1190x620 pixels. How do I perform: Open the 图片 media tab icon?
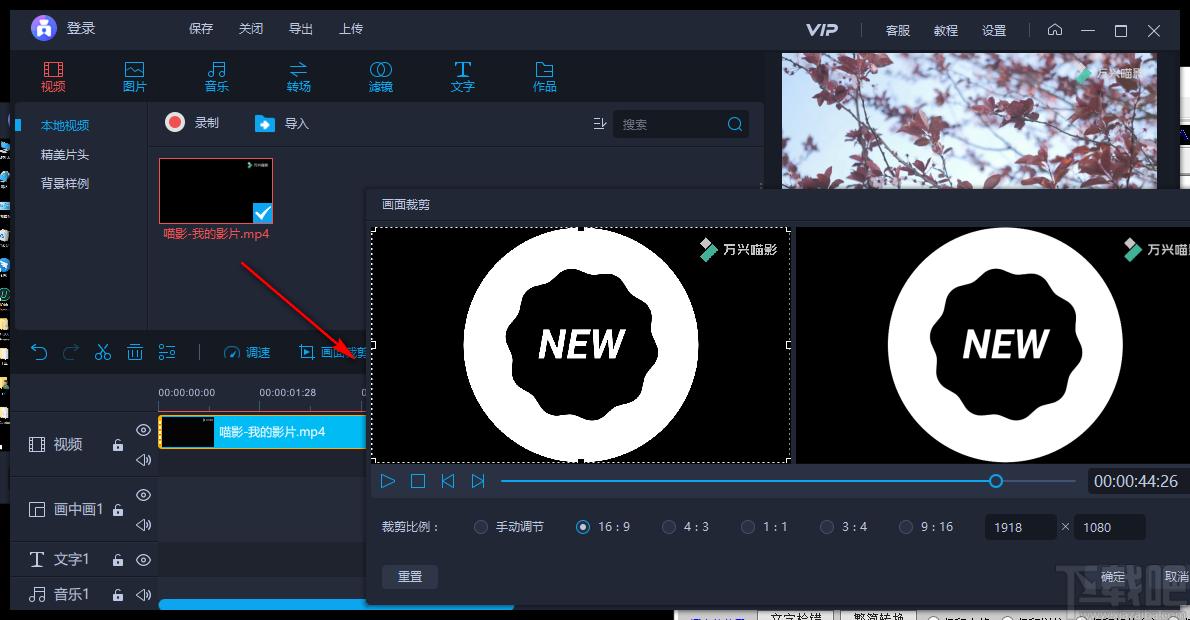click(134, 70)
